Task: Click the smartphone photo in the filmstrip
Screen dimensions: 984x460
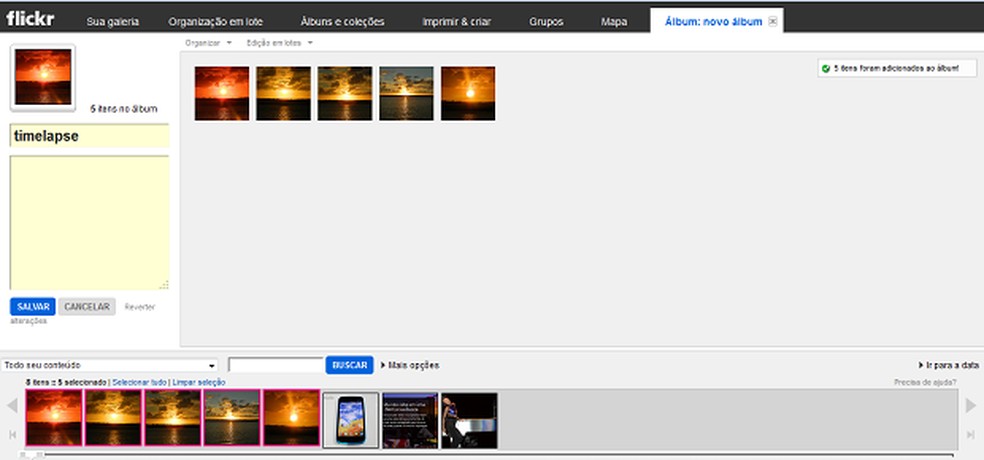Action: coord(351,420)
